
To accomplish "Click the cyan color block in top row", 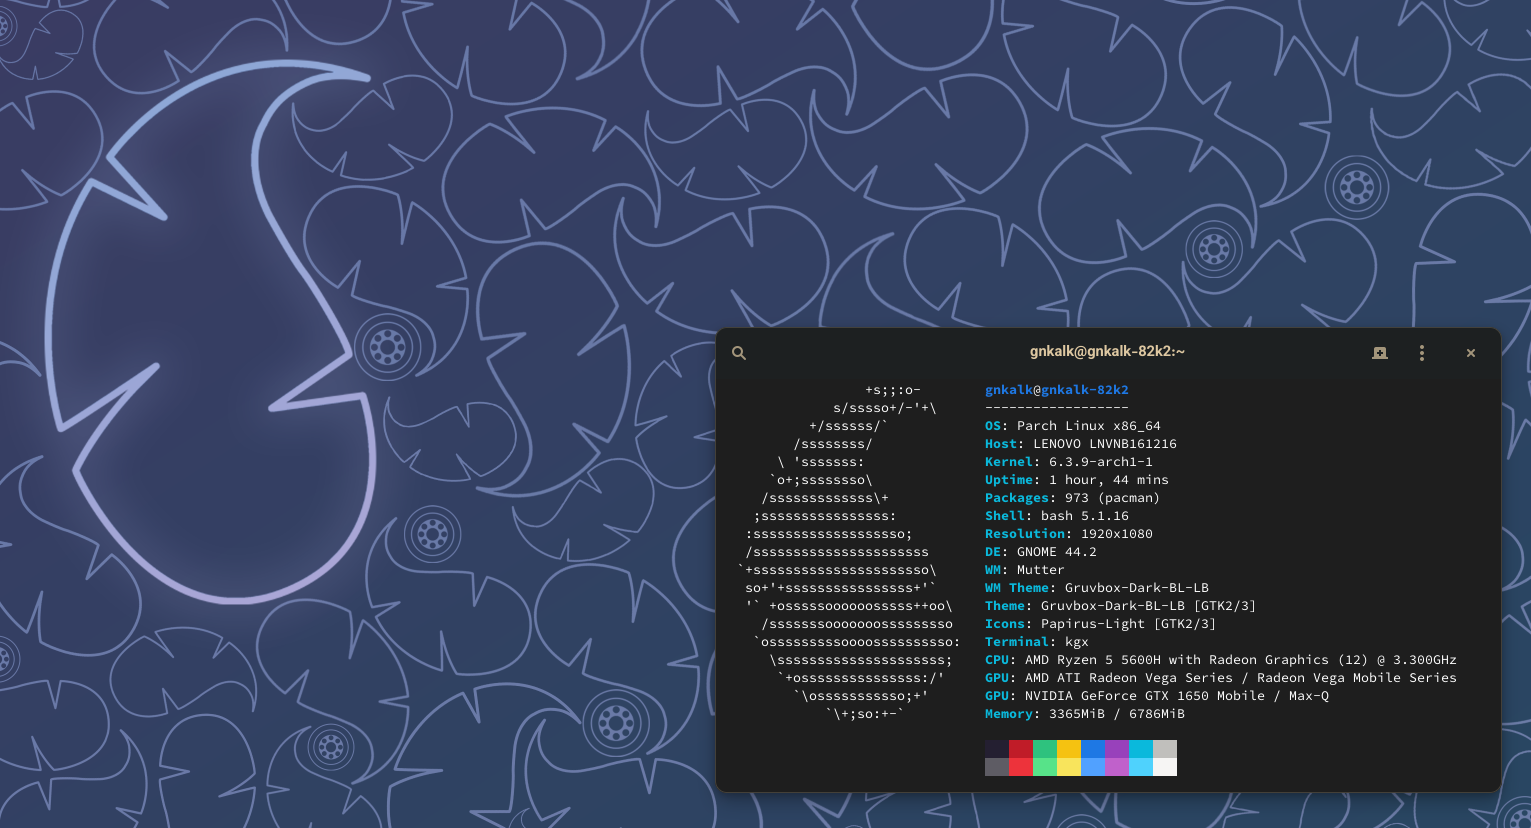I will (x=1141, y=749).
